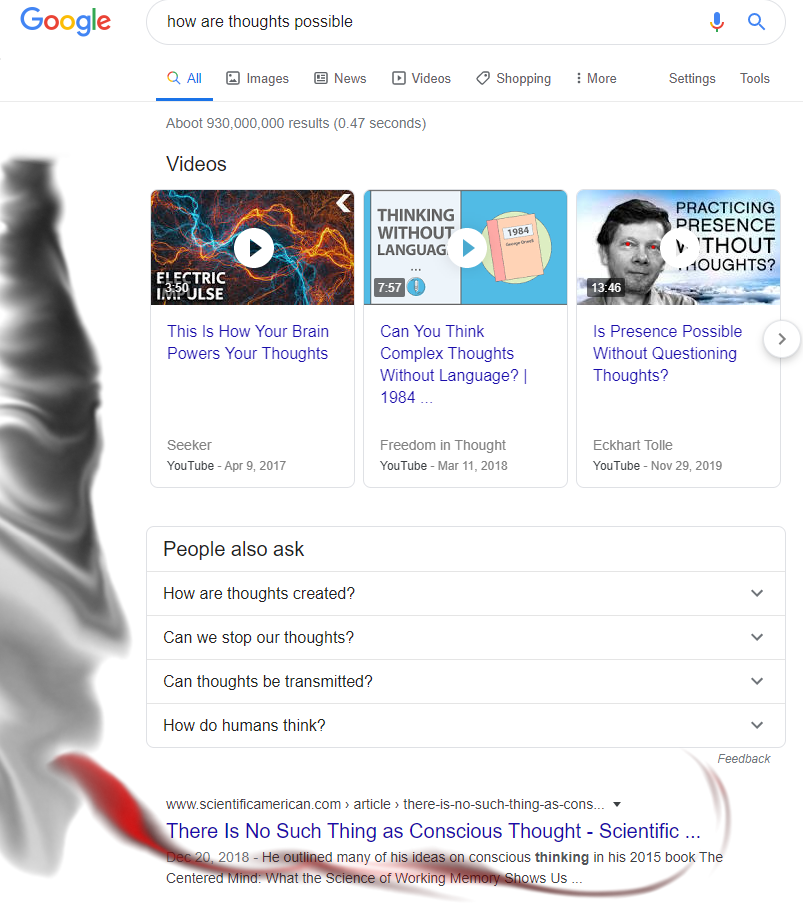Click the 'People also ask' heading
The width and height of the screenshot is (803, 906).
coord(233,549)
